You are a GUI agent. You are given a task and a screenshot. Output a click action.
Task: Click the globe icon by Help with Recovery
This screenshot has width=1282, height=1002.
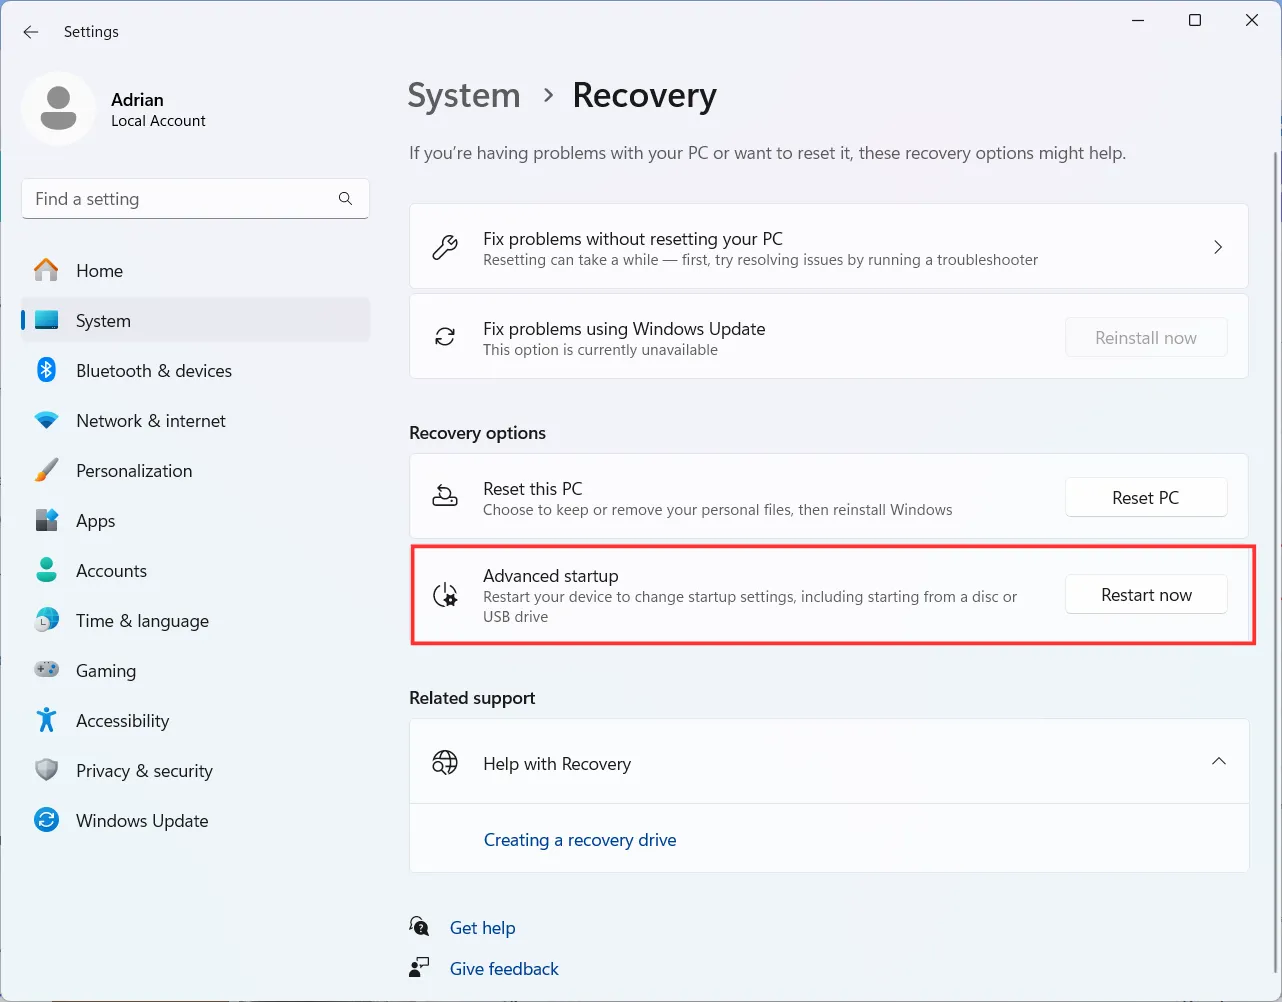(x=445, y=763)
